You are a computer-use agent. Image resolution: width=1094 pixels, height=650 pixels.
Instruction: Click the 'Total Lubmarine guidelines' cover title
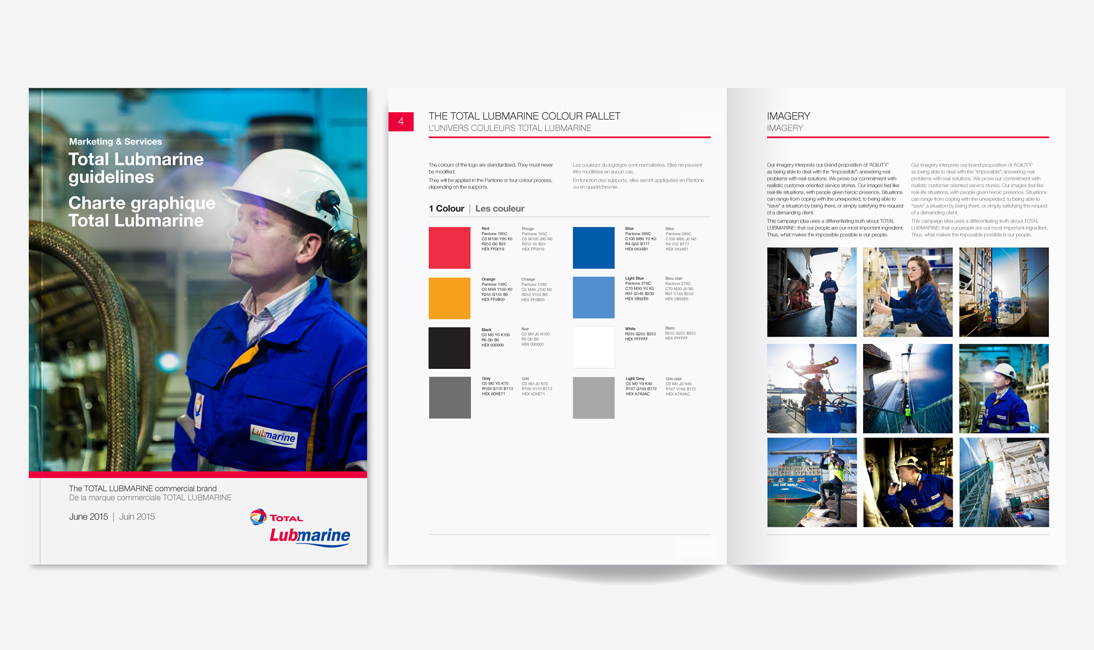(136, 168)
